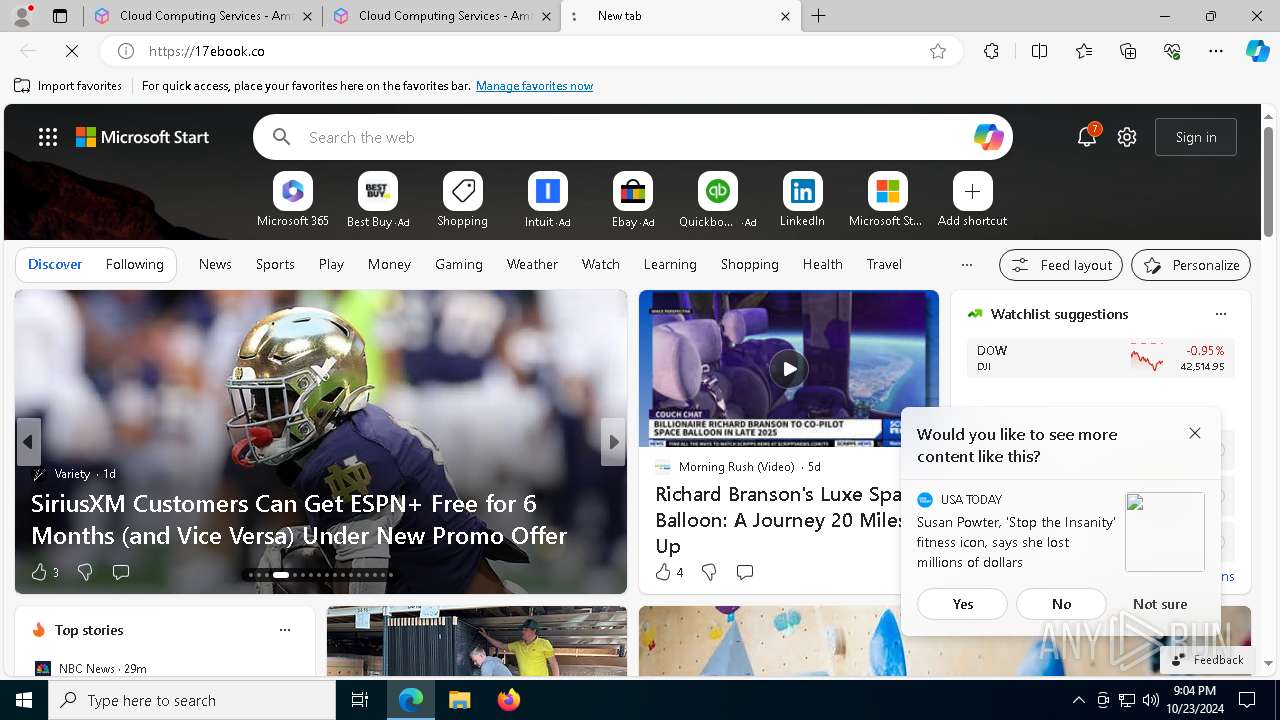The width and height of the screenshot is (1280, 720).
Task: Open Top stories options menu
Action: click(x=285, y=630)
